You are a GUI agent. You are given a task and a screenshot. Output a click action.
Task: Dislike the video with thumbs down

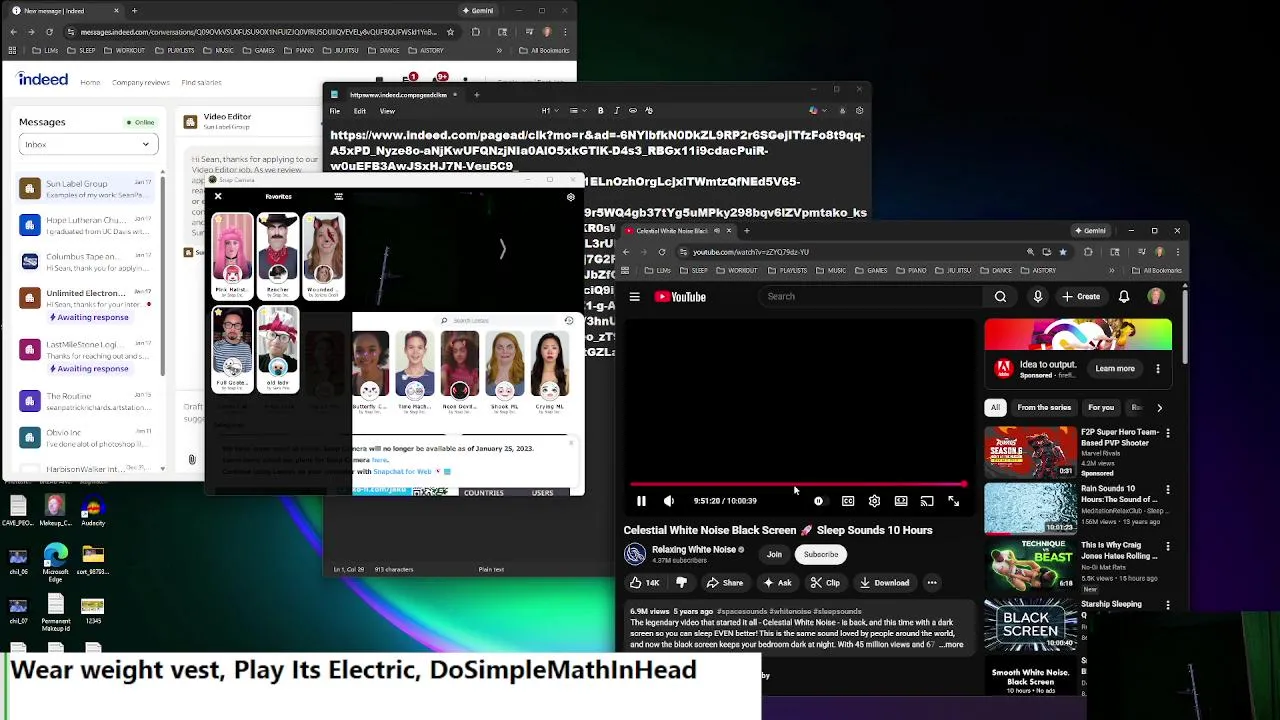coord(681,583)
